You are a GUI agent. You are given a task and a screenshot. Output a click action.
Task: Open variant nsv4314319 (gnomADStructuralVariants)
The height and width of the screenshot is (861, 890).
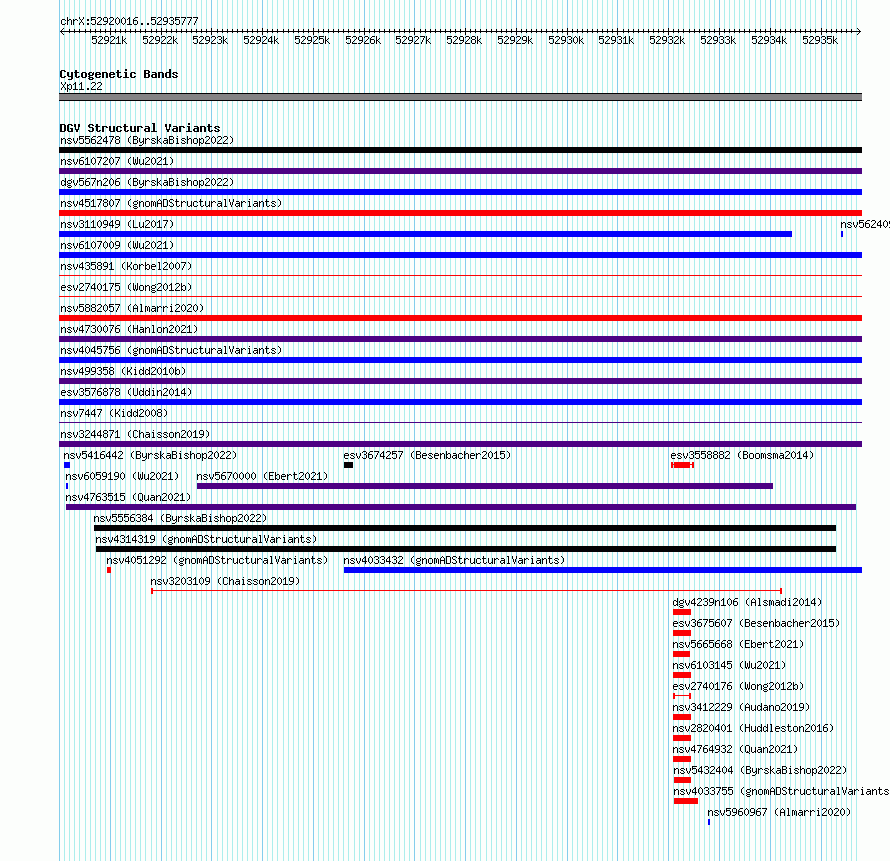[206, 539]
